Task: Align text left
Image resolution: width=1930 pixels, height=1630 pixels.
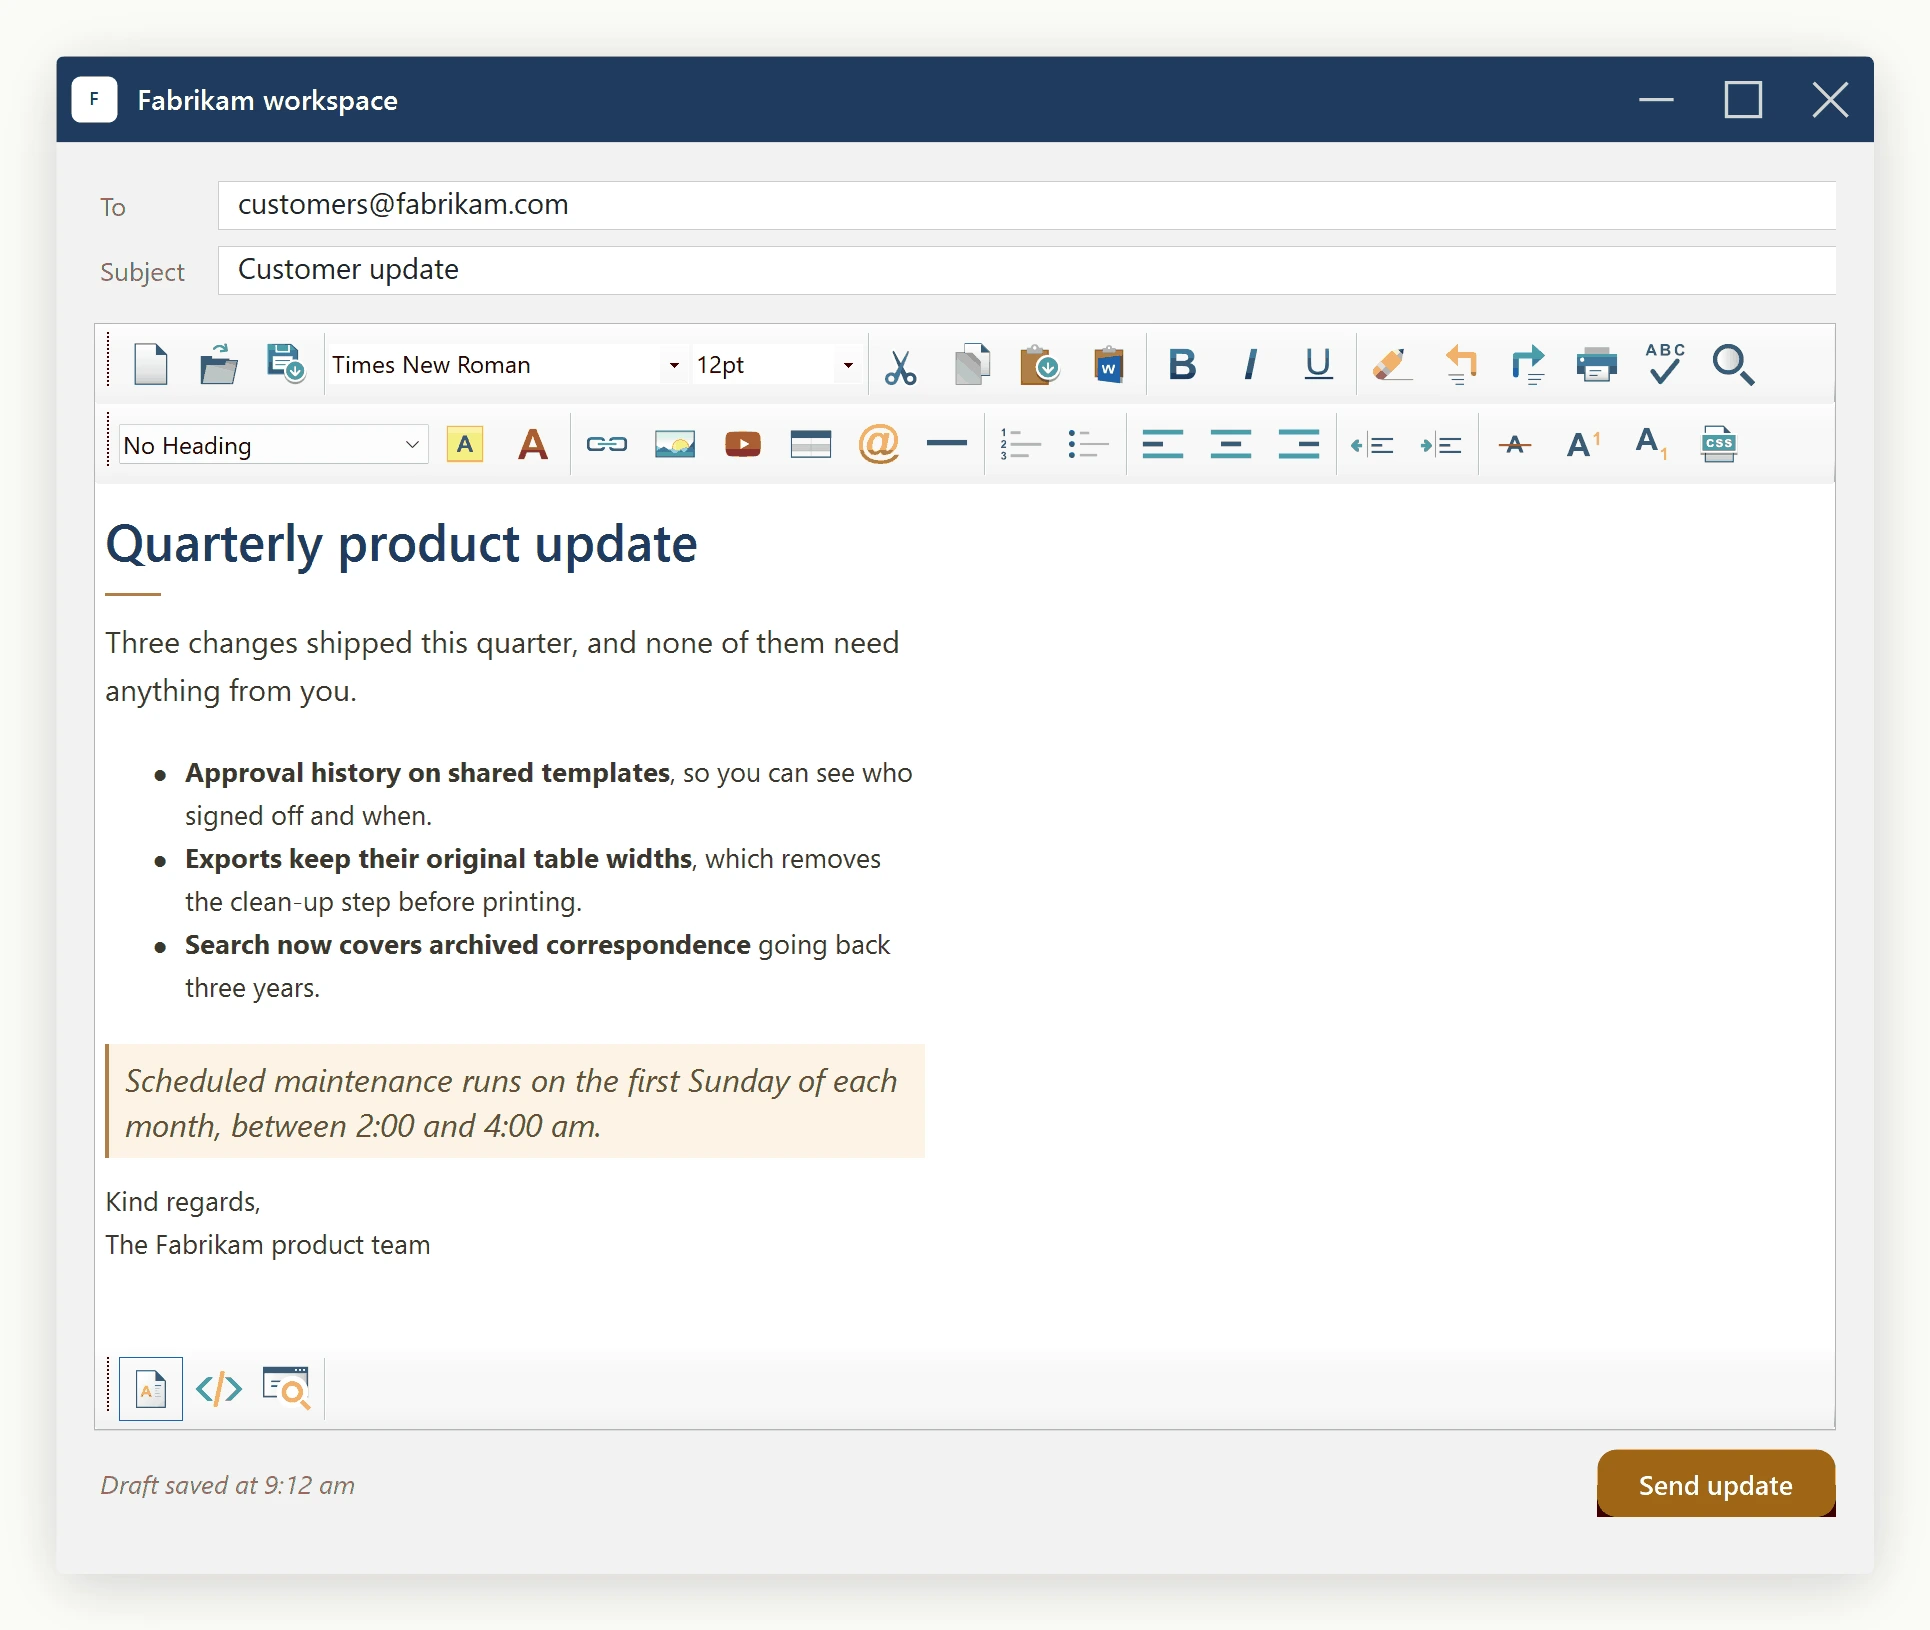Action: click(1162, 444)
